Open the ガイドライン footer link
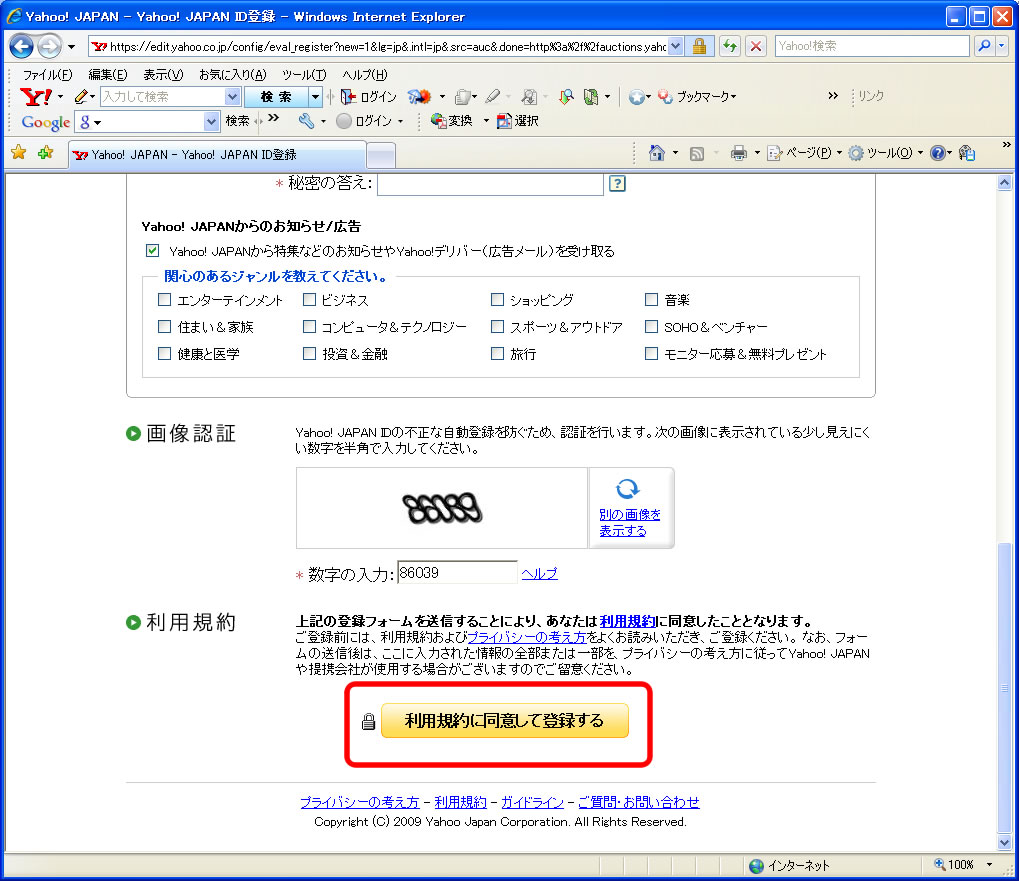 coord(532,802)
